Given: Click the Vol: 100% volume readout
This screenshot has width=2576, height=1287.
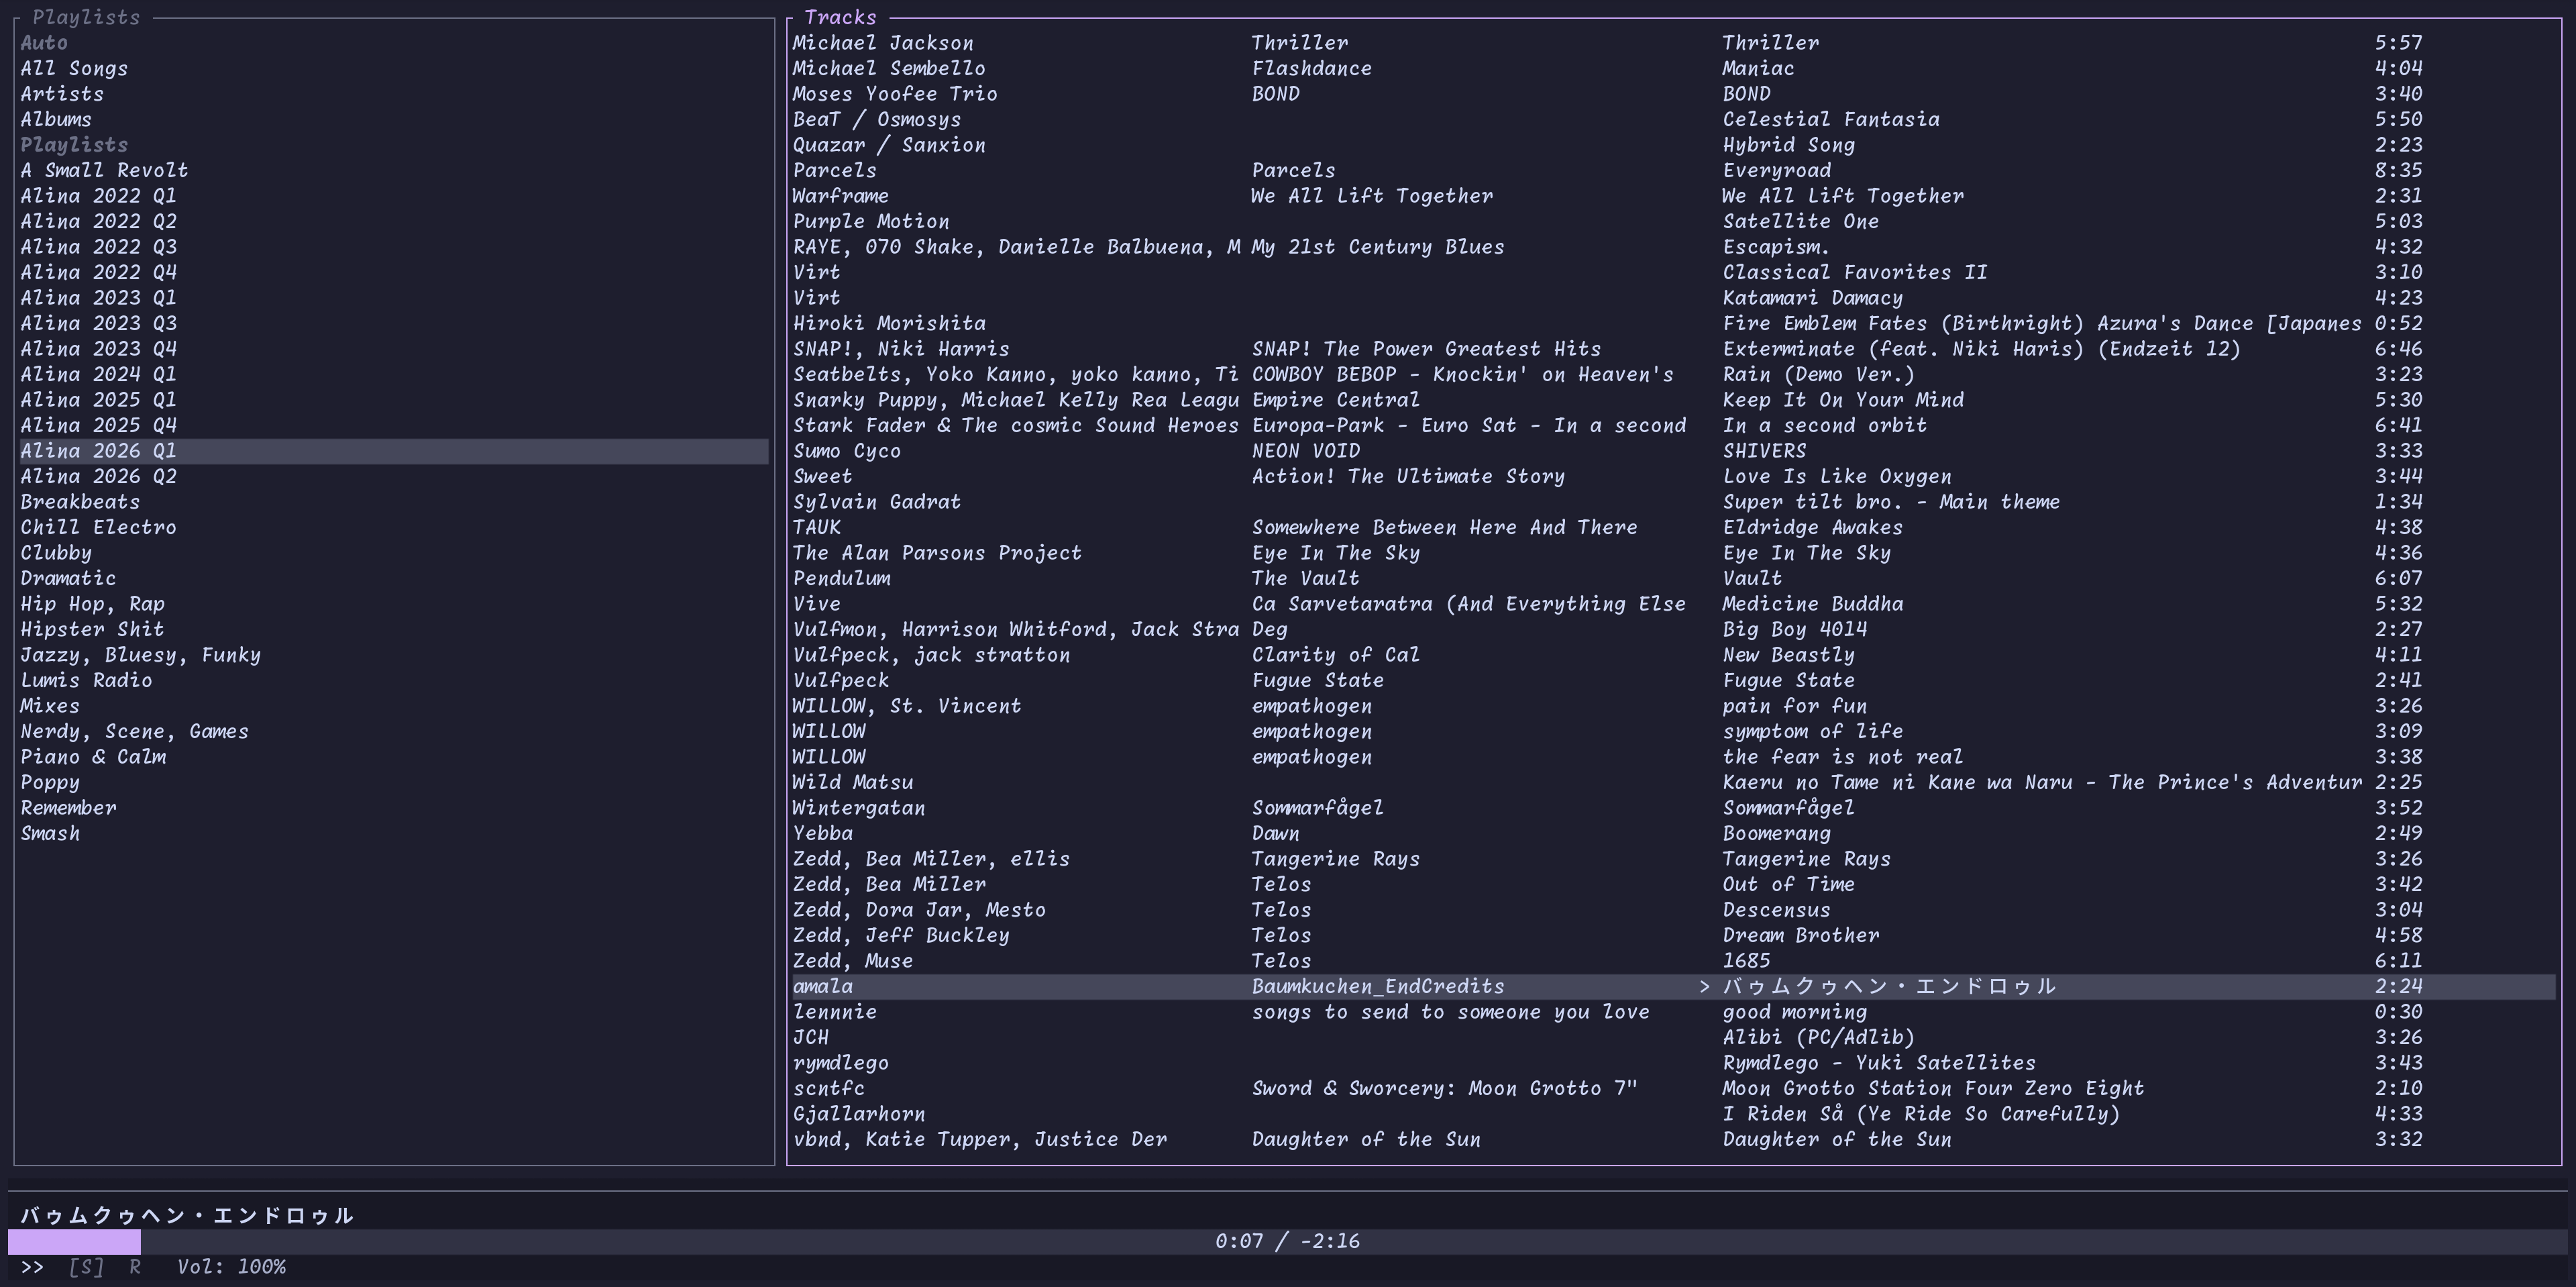Looking at the screenshot, I should (231, 1267).
